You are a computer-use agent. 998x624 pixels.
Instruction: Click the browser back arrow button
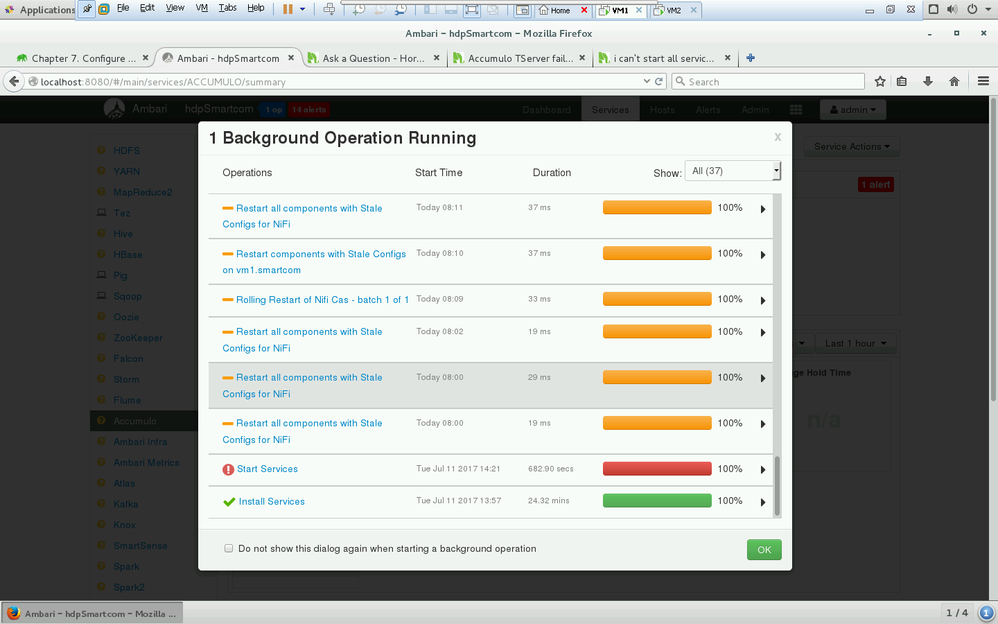[14, 82]
